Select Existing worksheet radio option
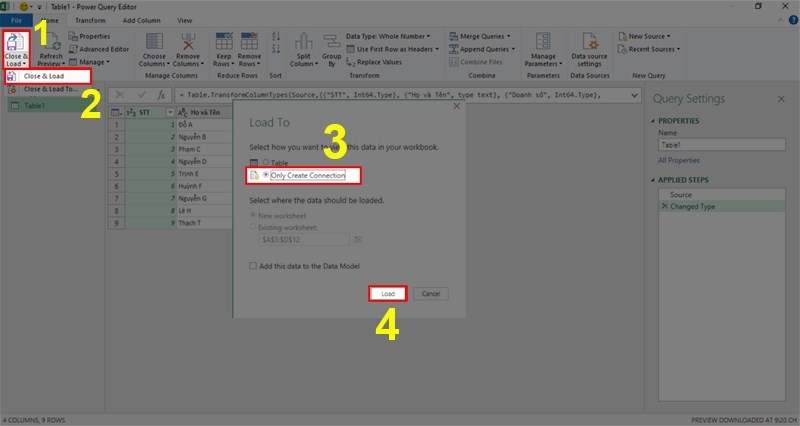Screen dimensions: 800x426 (x=253, y=227)
